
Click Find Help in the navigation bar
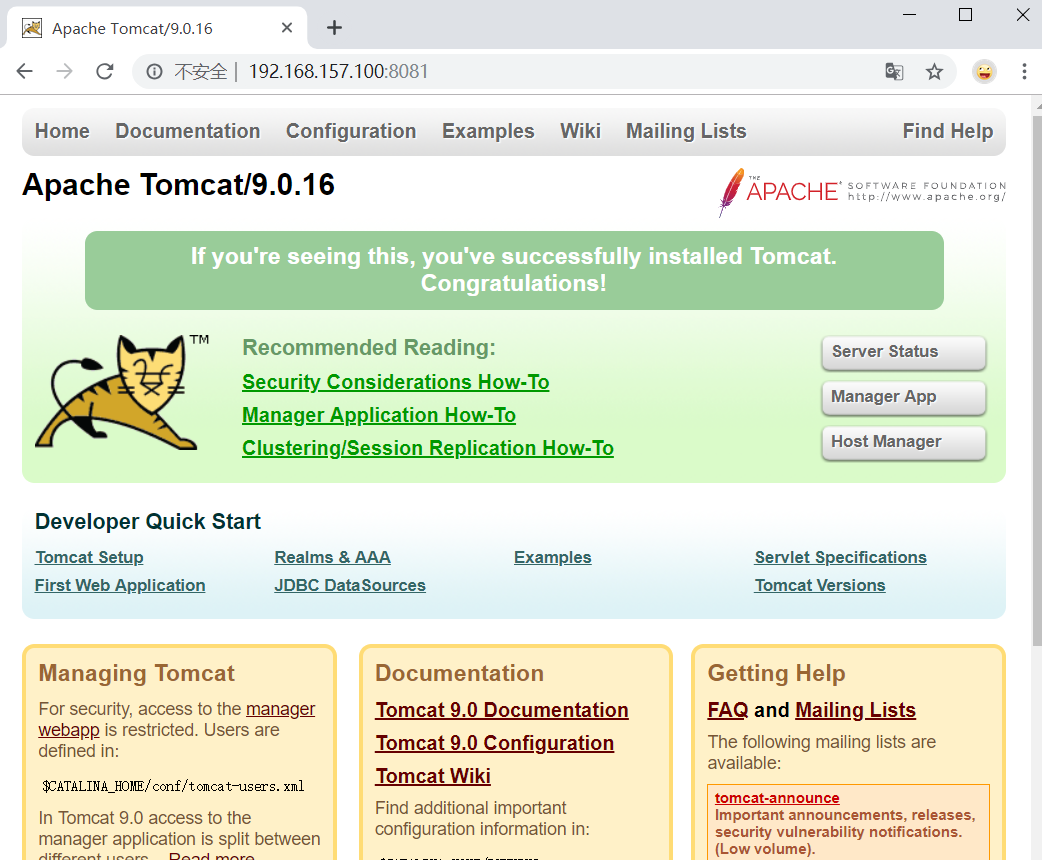[x=948, y=131]
